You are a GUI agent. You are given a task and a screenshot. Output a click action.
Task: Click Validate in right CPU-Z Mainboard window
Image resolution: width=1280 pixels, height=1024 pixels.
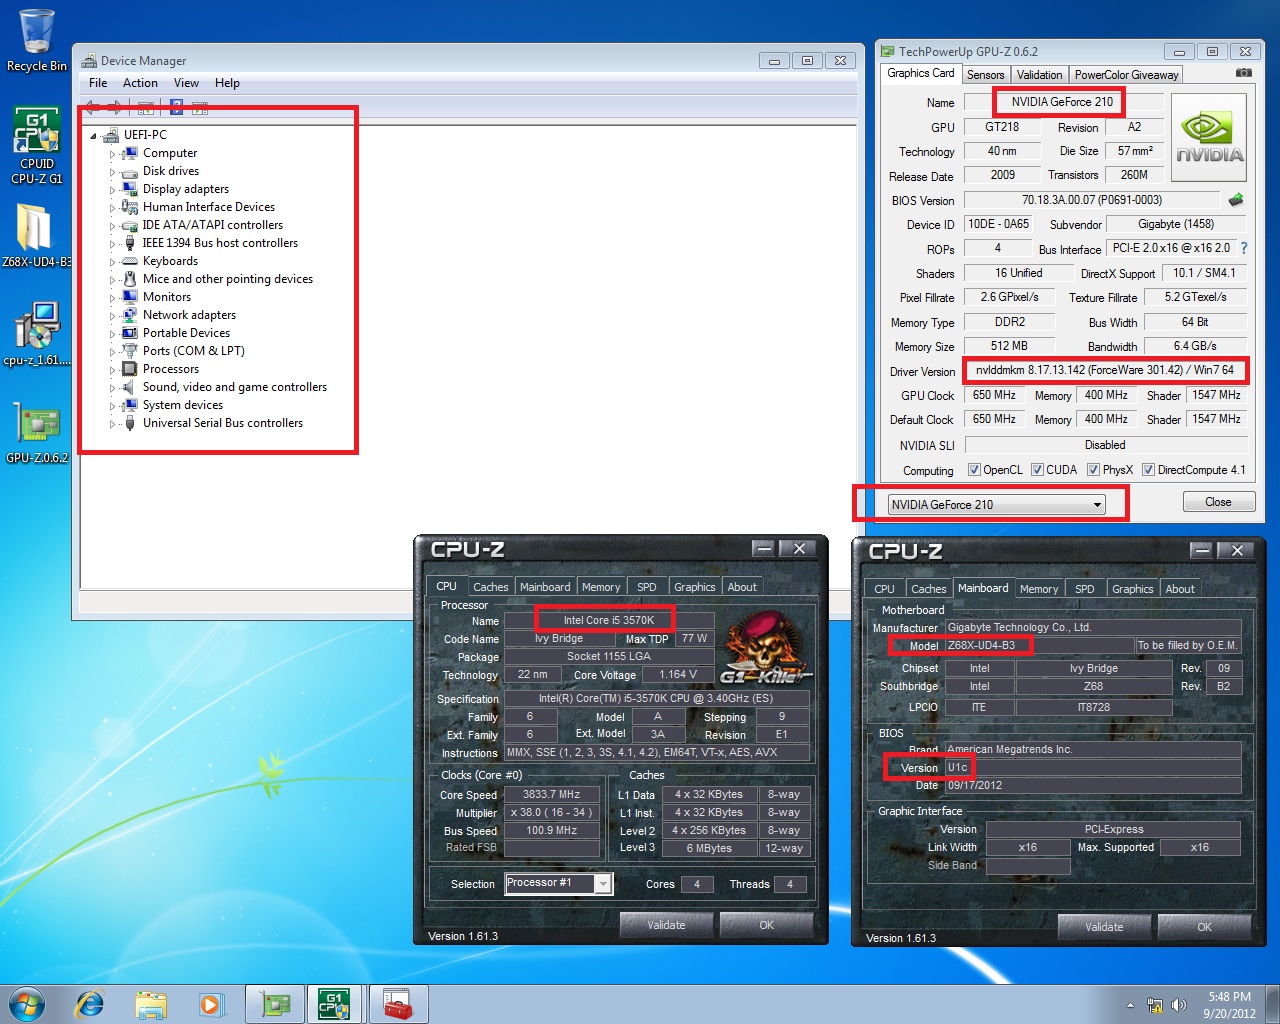(1104, 927)
